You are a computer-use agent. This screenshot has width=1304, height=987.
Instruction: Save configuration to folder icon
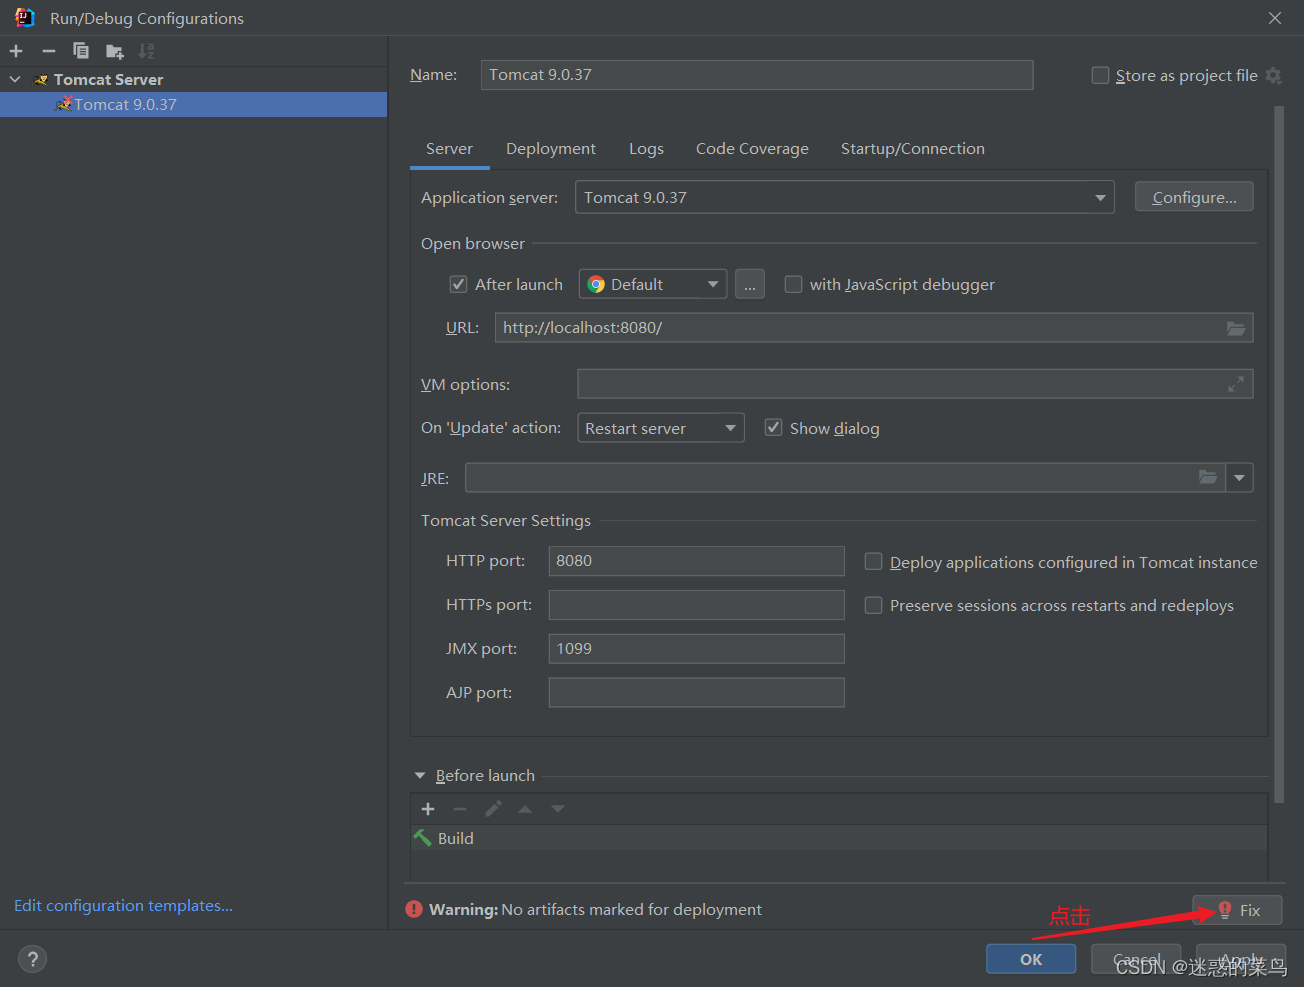pyautogui.click(x=115, y=51)
